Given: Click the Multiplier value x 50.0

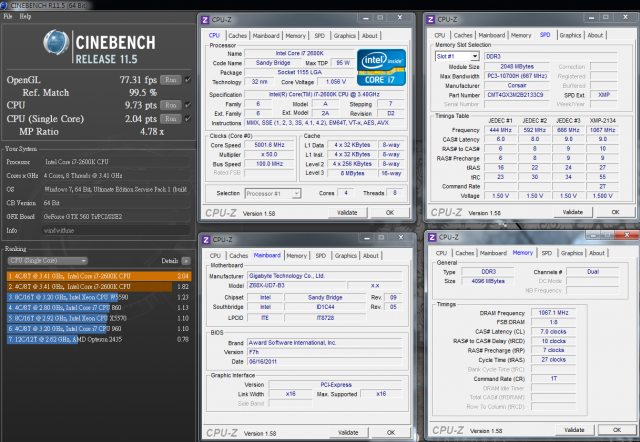Looking at the screenshot, I should click(269, 154).
